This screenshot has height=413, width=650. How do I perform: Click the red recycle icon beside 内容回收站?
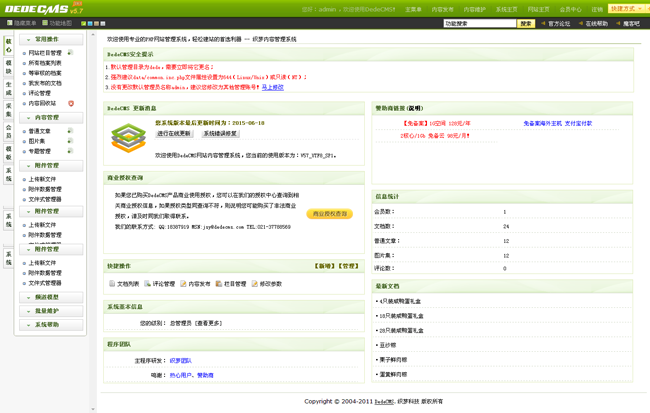click(71, 103)
